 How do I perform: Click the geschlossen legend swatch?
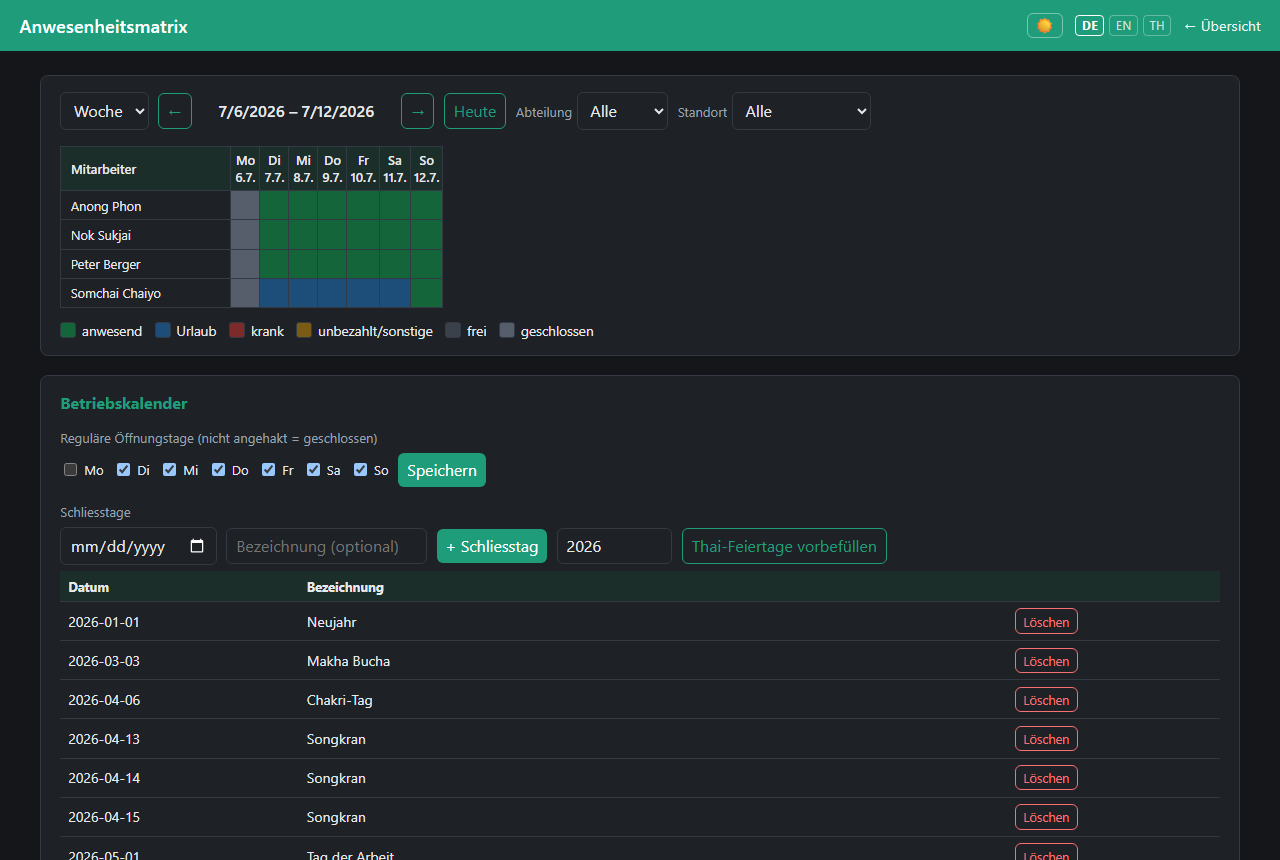point(507,330)
